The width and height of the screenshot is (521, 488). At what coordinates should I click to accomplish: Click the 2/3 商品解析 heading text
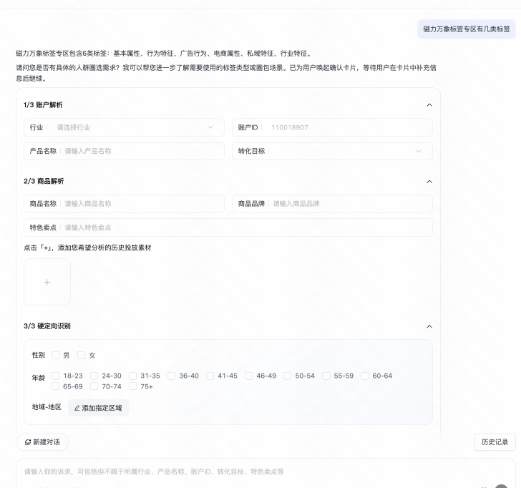[x=44, y=181]
